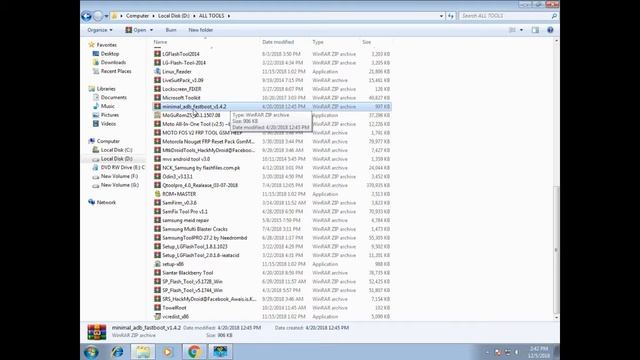Image resolution: width=640 pixels, height=360 pixels.
Task: Select the file Sianter Blackberry Tool
Action: (187, 273)
